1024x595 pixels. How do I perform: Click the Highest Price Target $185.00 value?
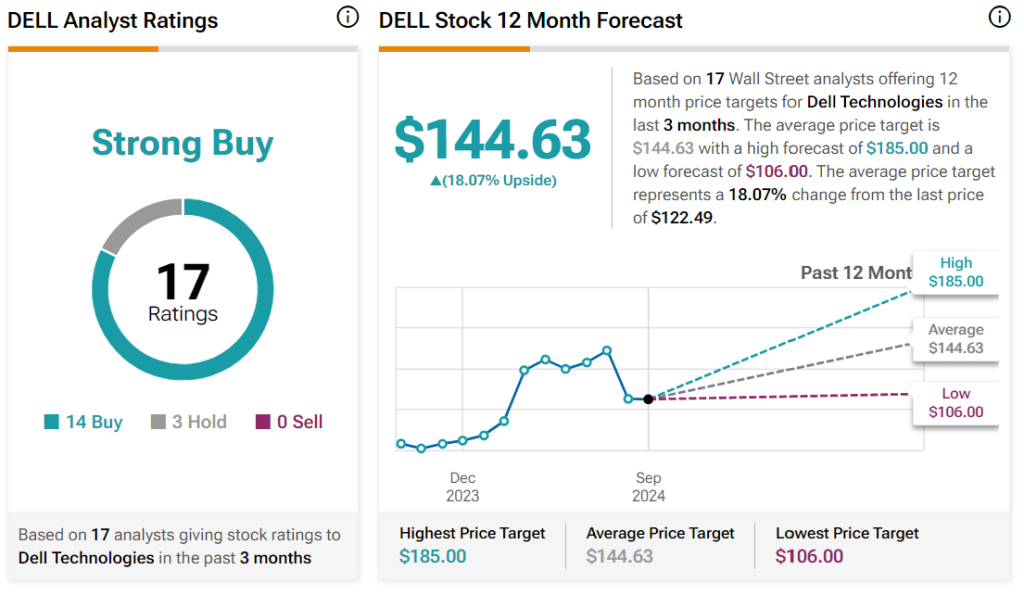[x=433, y=556]
